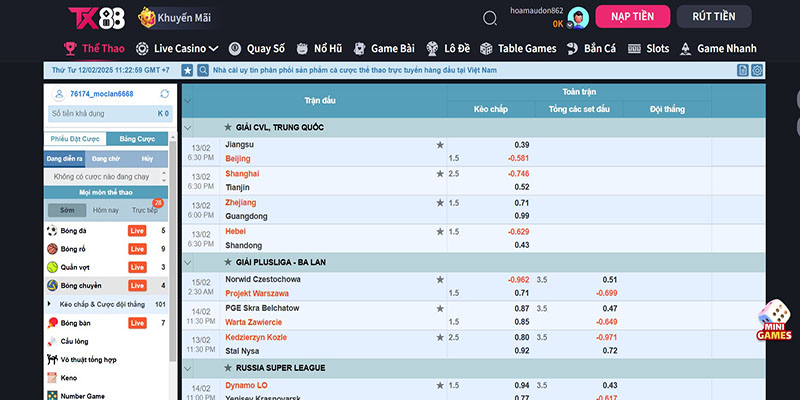Toggle favorite star for Shanghai vs Tianjin match
The height and width of the screenshot is (400, 800).
point(440,174)
